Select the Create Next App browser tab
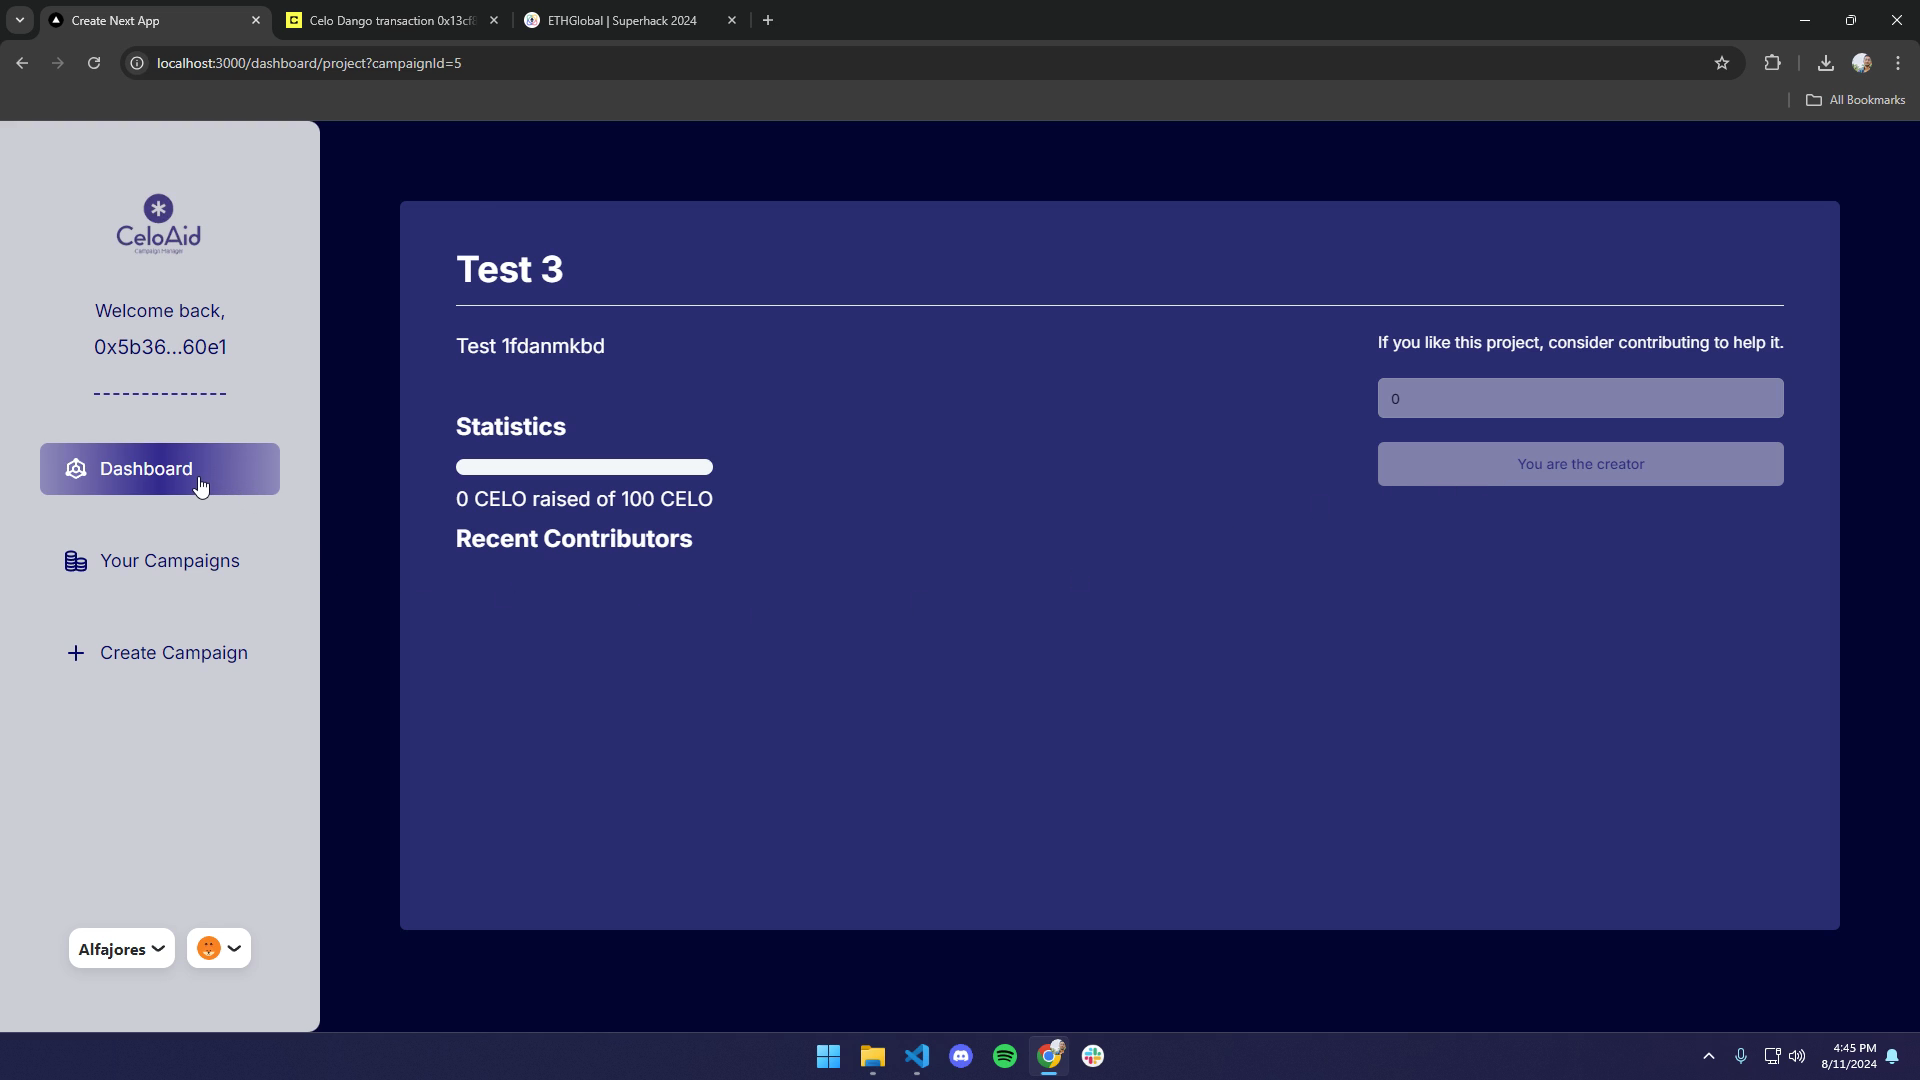Screen dimensions: 1920x1080 coord(154,20)
